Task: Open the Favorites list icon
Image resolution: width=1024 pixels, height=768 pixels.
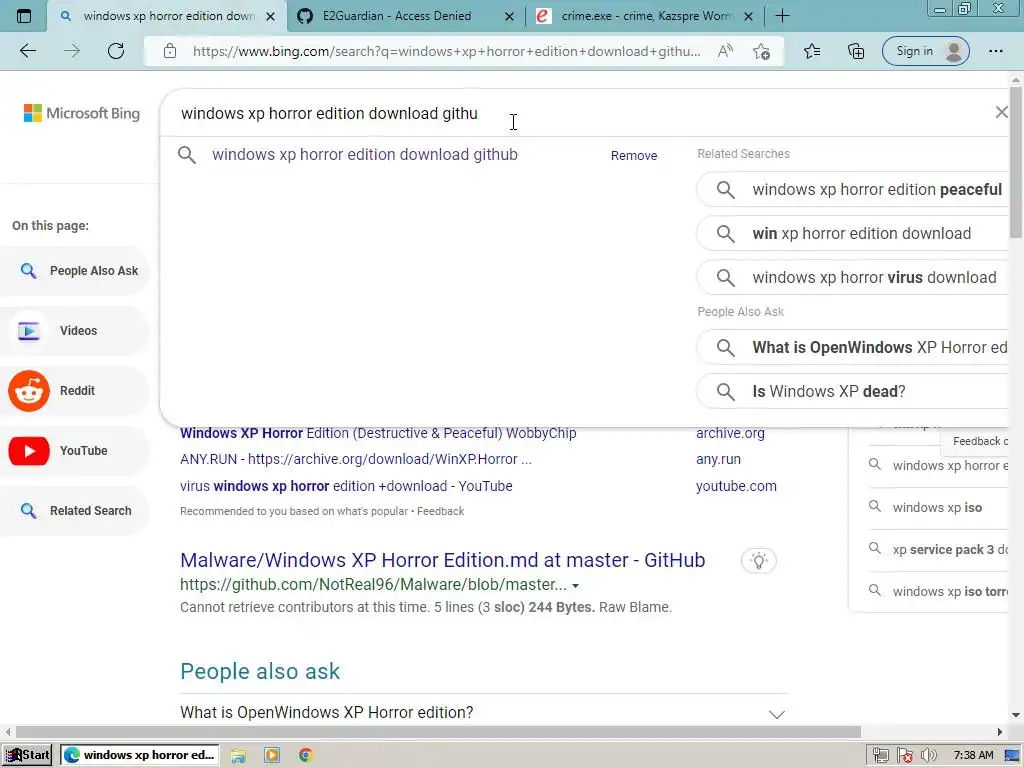Action: [812, 51]
